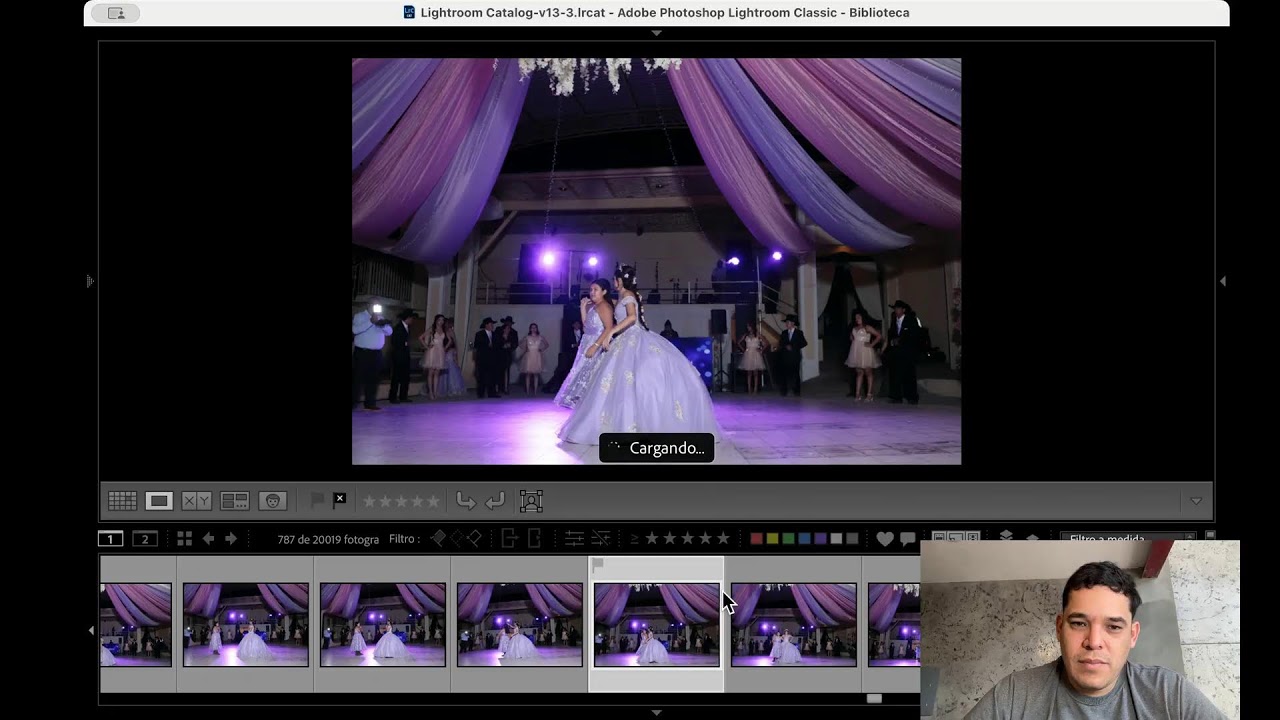Filter by green color label
The width and height of the screenshot is (1280, 720).
[789, 539]
